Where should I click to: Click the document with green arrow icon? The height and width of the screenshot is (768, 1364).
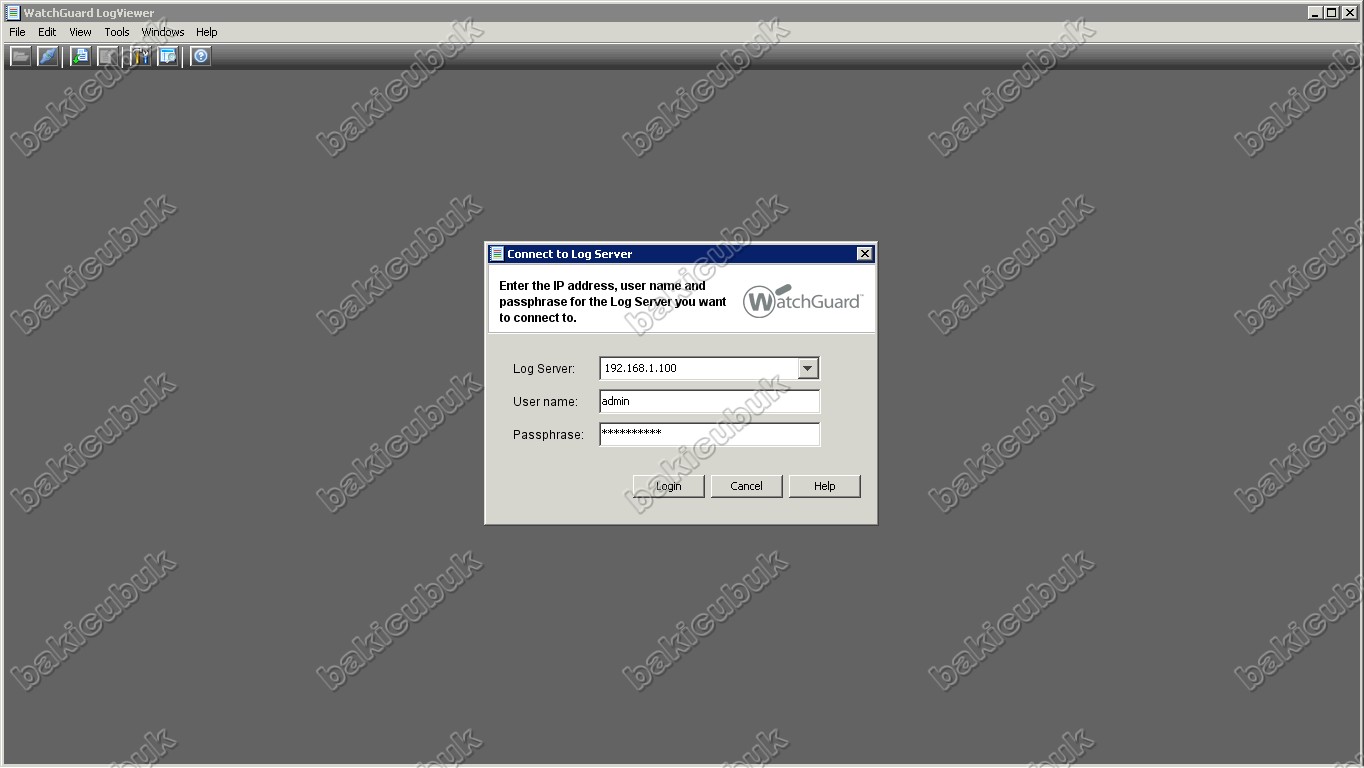click(x=80, y=56)
